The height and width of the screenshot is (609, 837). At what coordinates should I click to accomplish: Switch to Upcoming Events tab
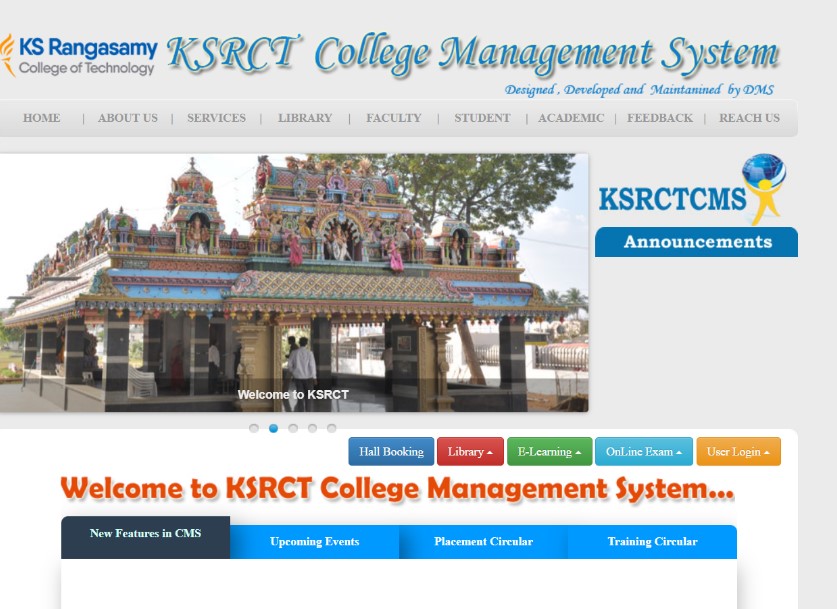(x=314, y=542)
